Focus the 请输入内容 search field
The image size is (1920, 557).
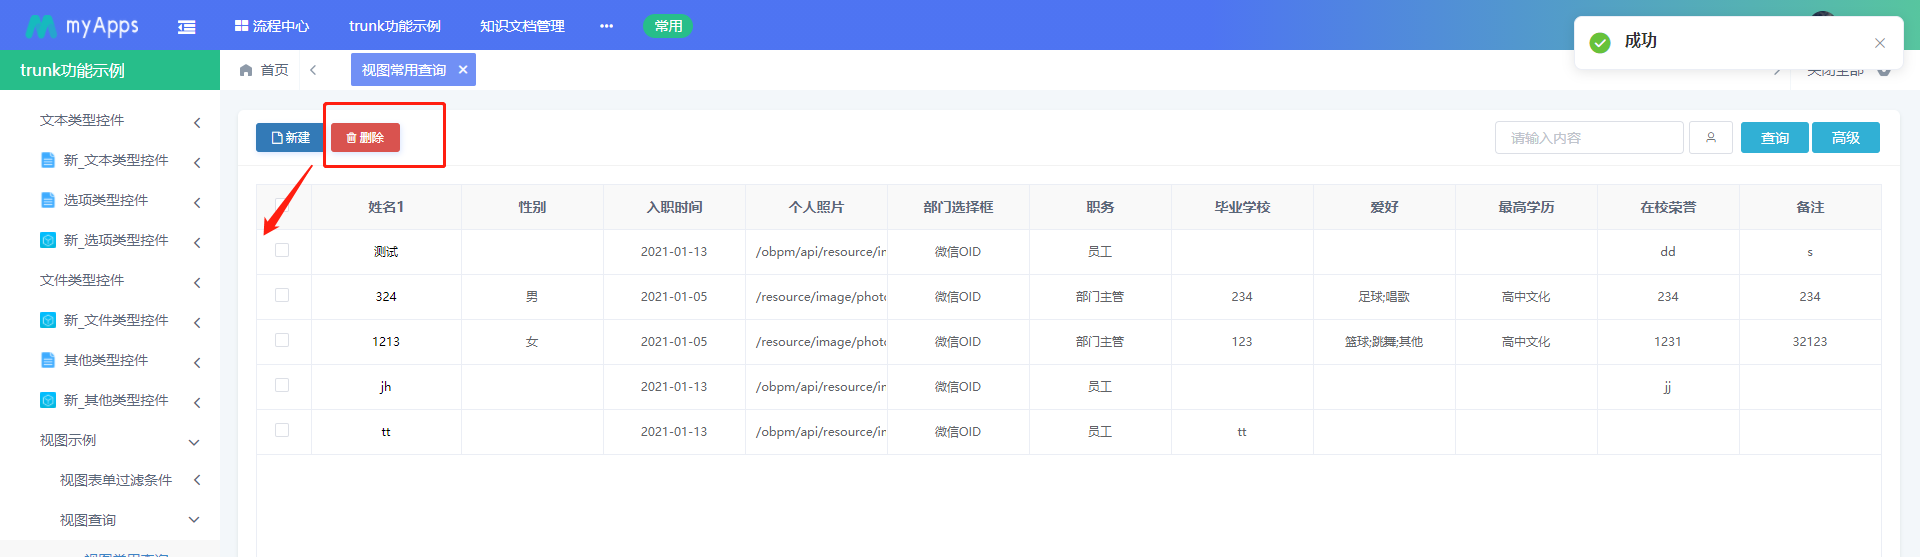[1589, 138]
